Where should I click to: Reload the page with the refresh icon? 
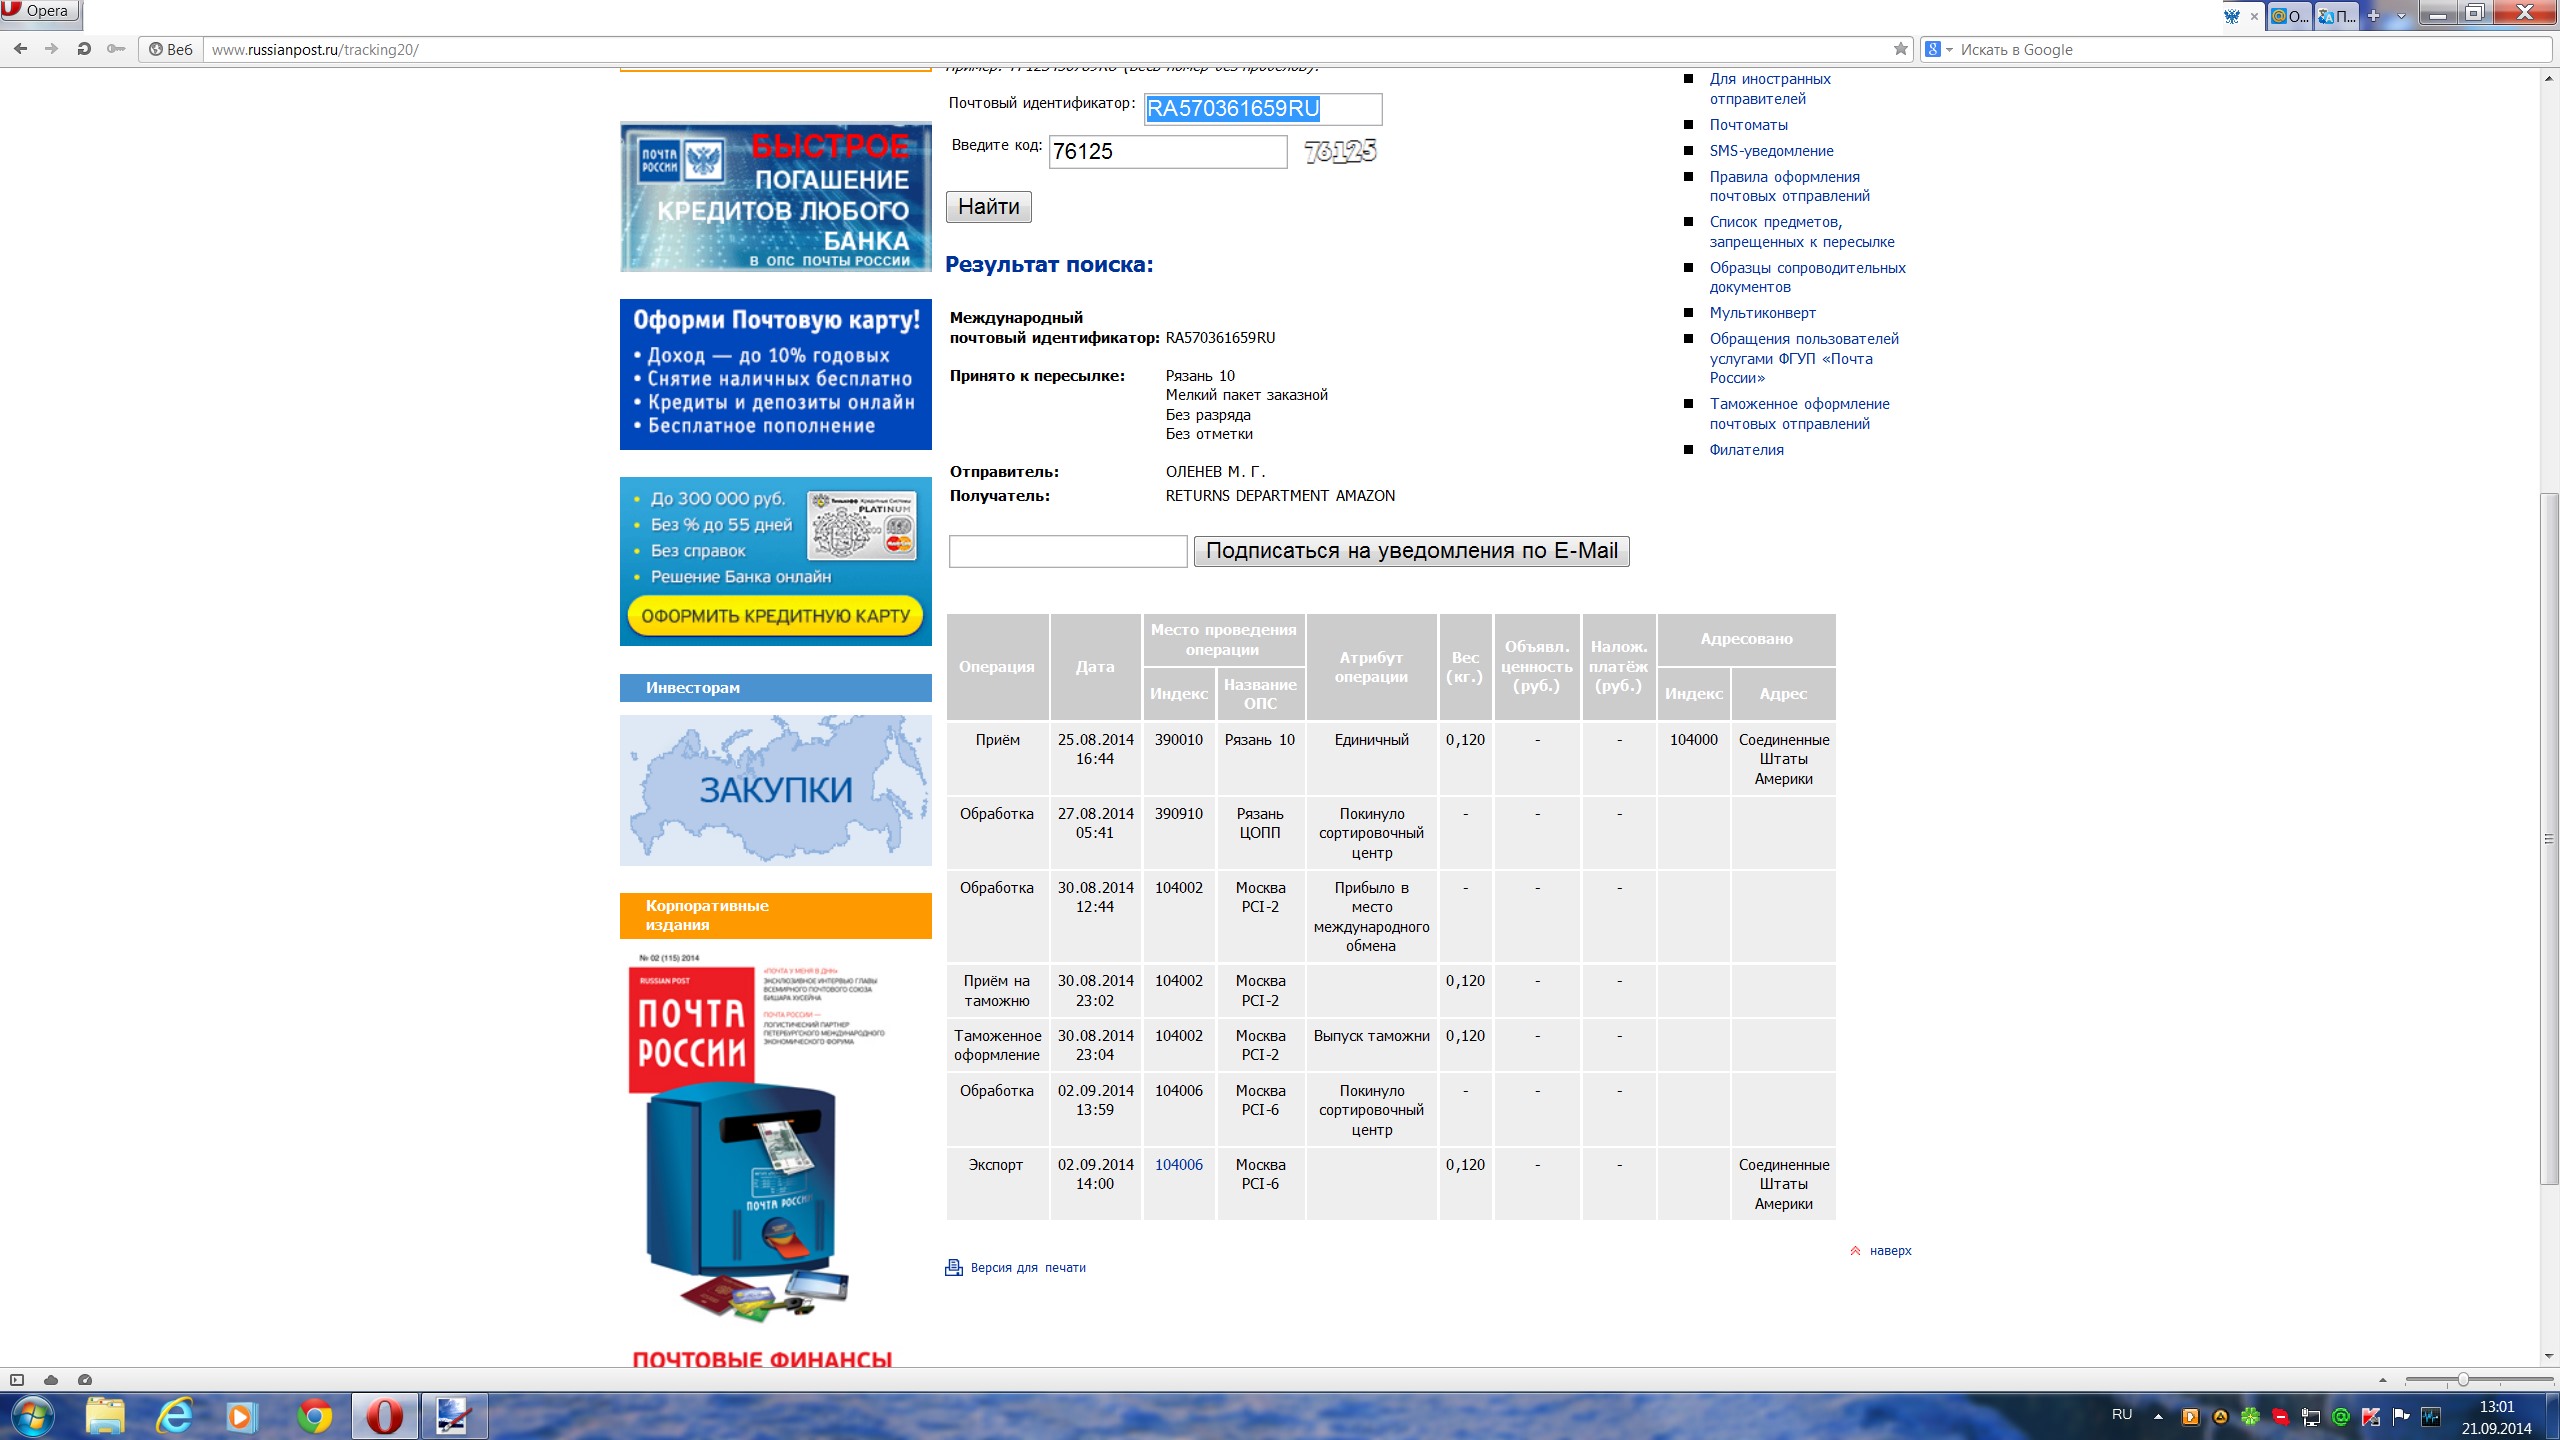(84, 49)
